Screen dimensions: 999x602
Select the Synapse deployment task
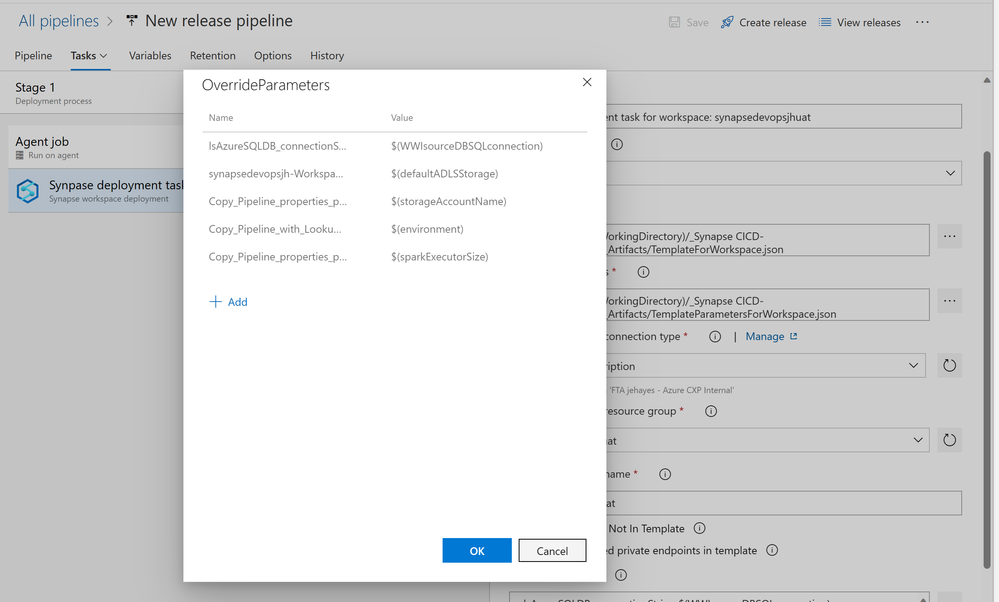(96, 190)
